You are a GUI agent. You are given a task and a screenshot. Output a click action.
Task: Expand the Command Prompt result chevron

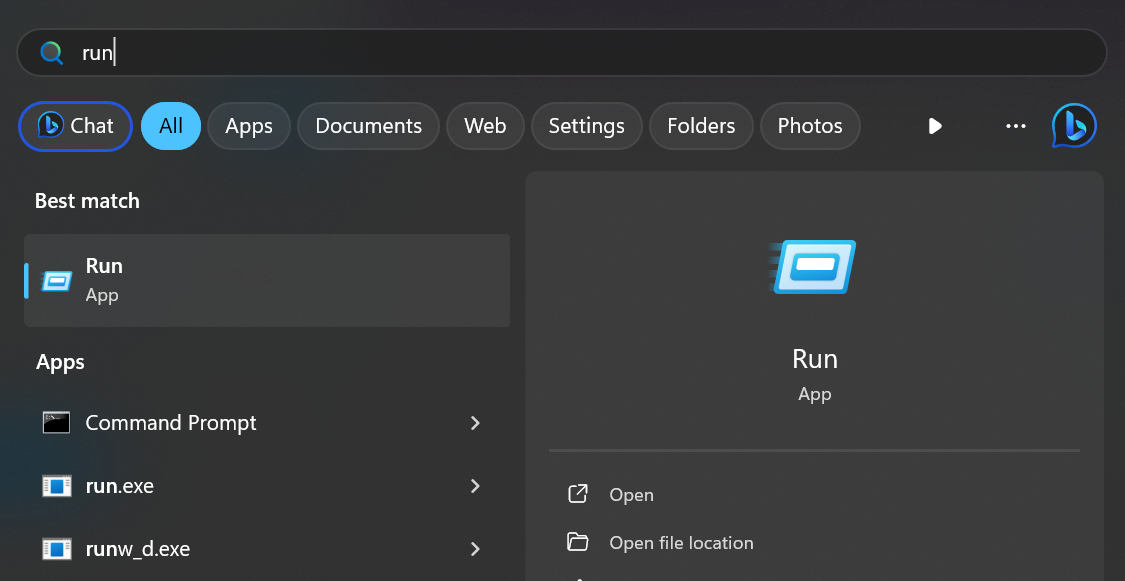(475, 423)
